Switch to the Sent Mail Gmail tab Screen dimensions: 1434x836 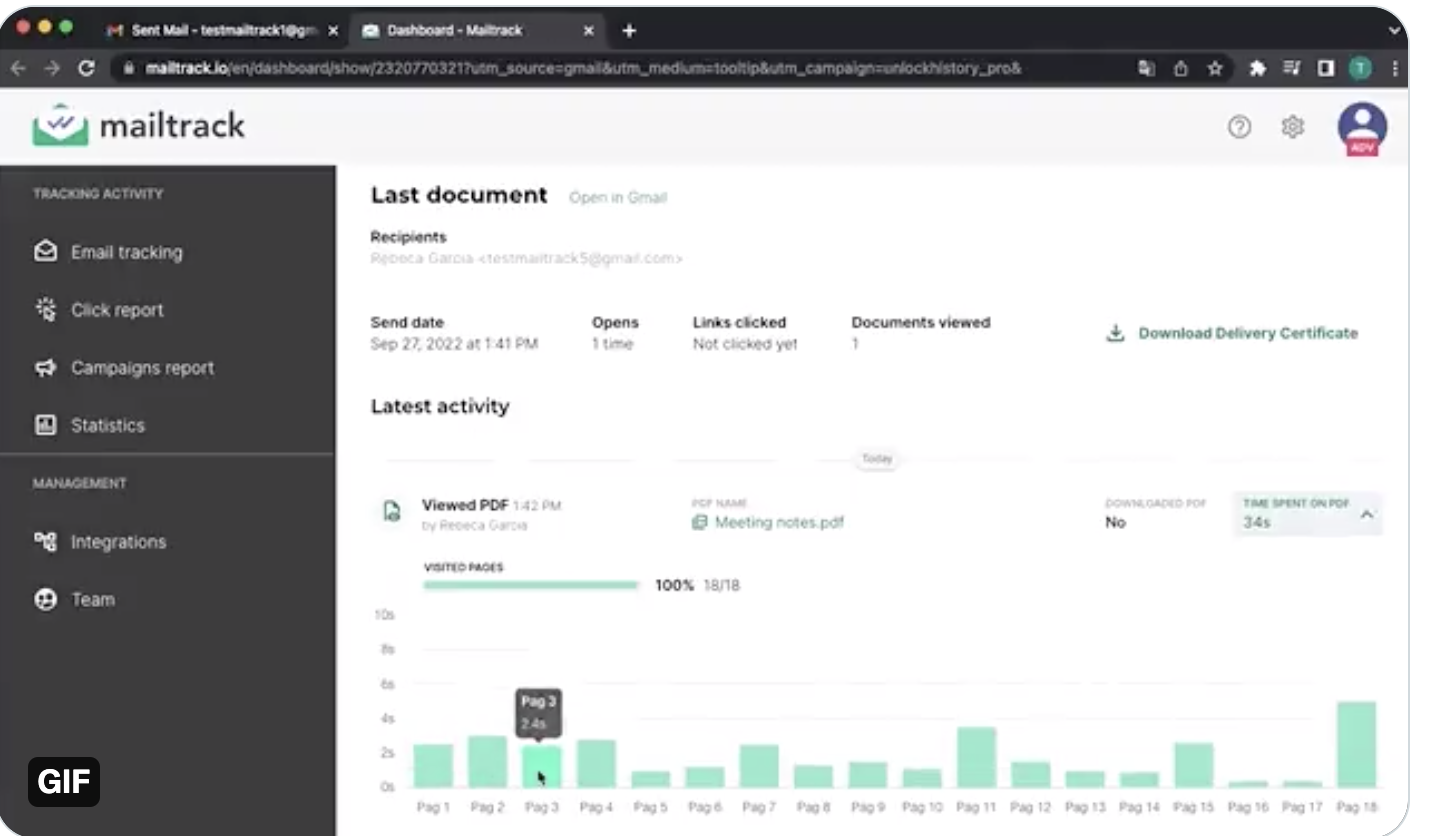pos(222,31)
